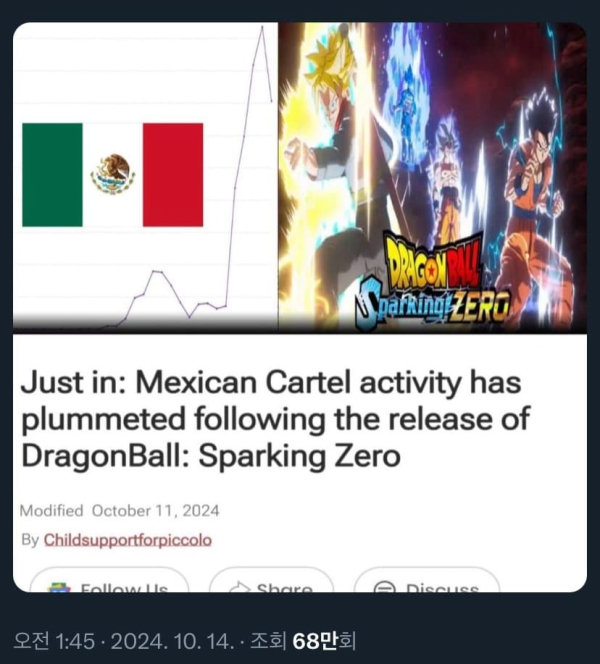
Task: Click the eagle emblem on the Mexican flag
Action: pyautogui.click(x=113, y=174)
